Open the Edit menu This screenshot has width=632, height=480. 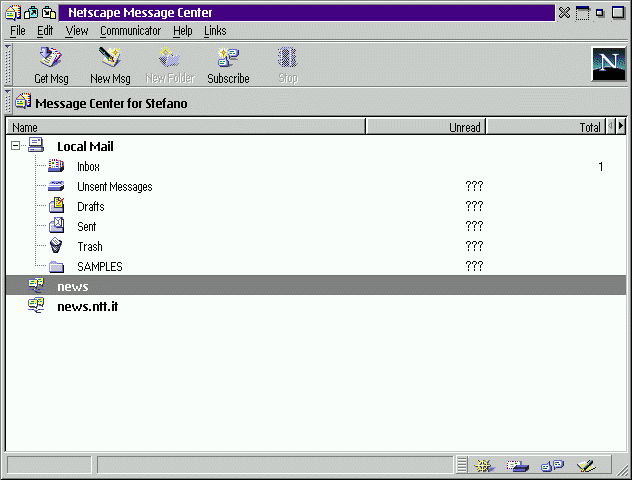(45, 31)
